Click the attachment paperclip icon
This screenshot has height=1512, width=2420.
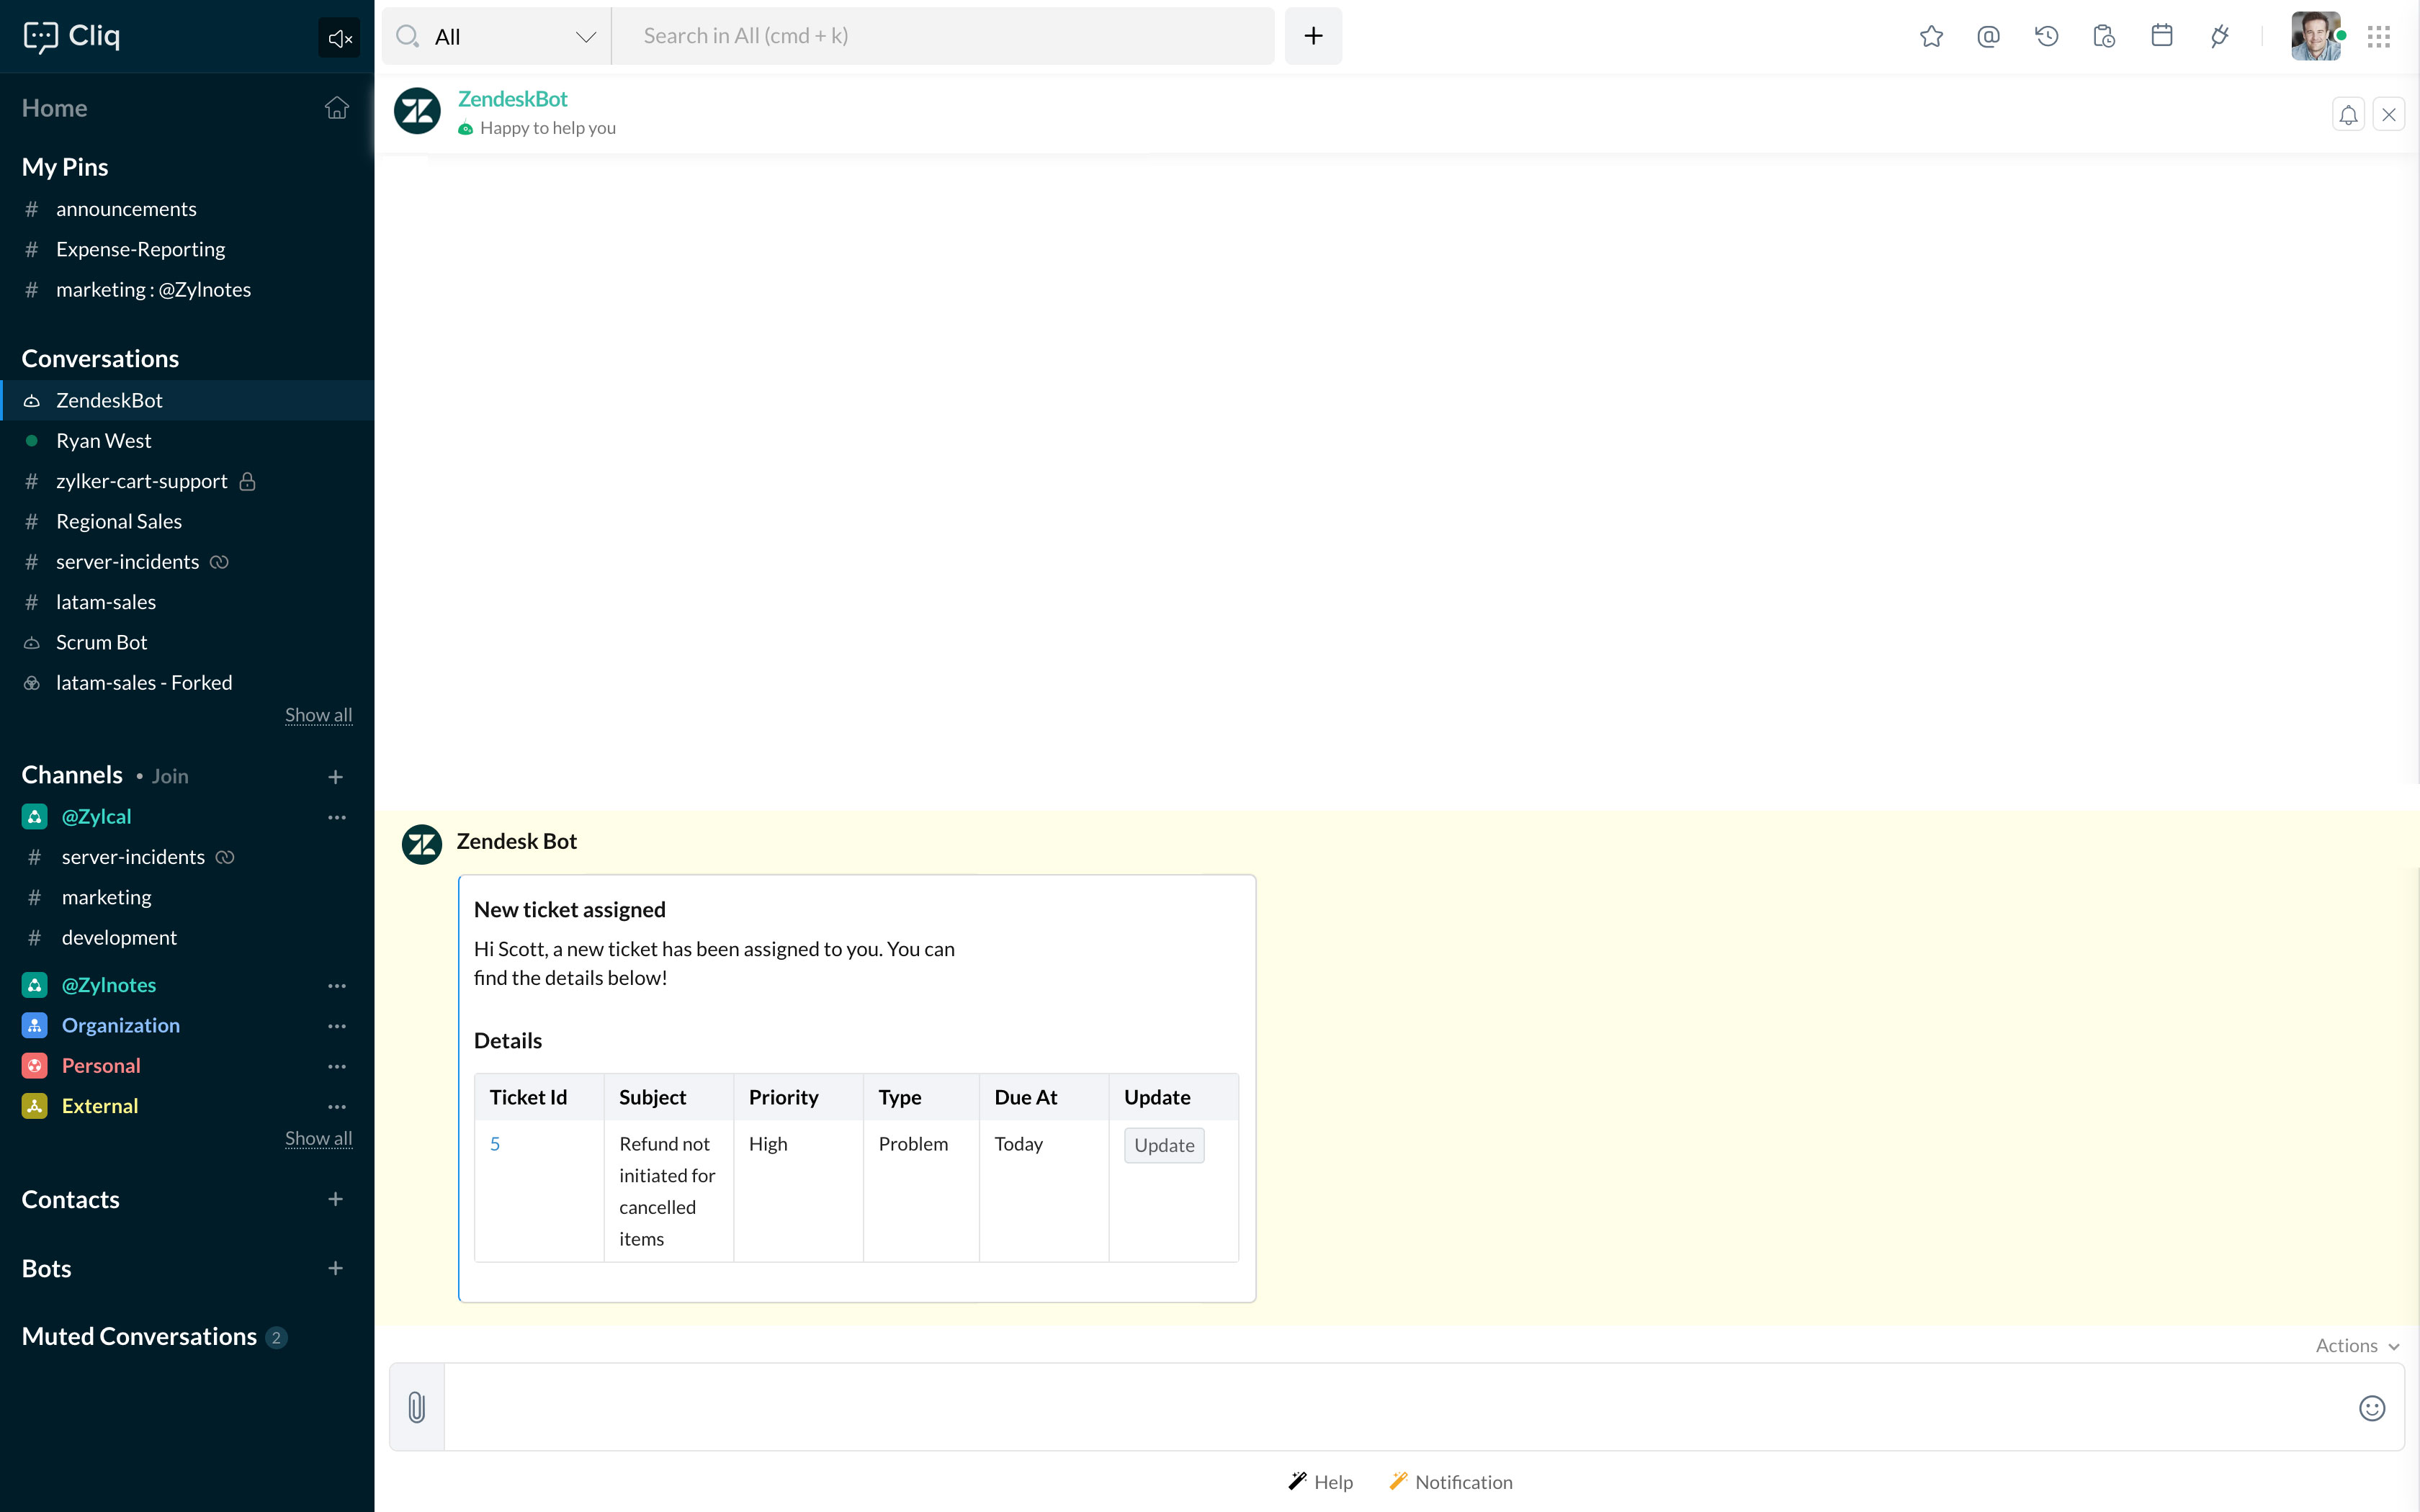click(417, 1407)
